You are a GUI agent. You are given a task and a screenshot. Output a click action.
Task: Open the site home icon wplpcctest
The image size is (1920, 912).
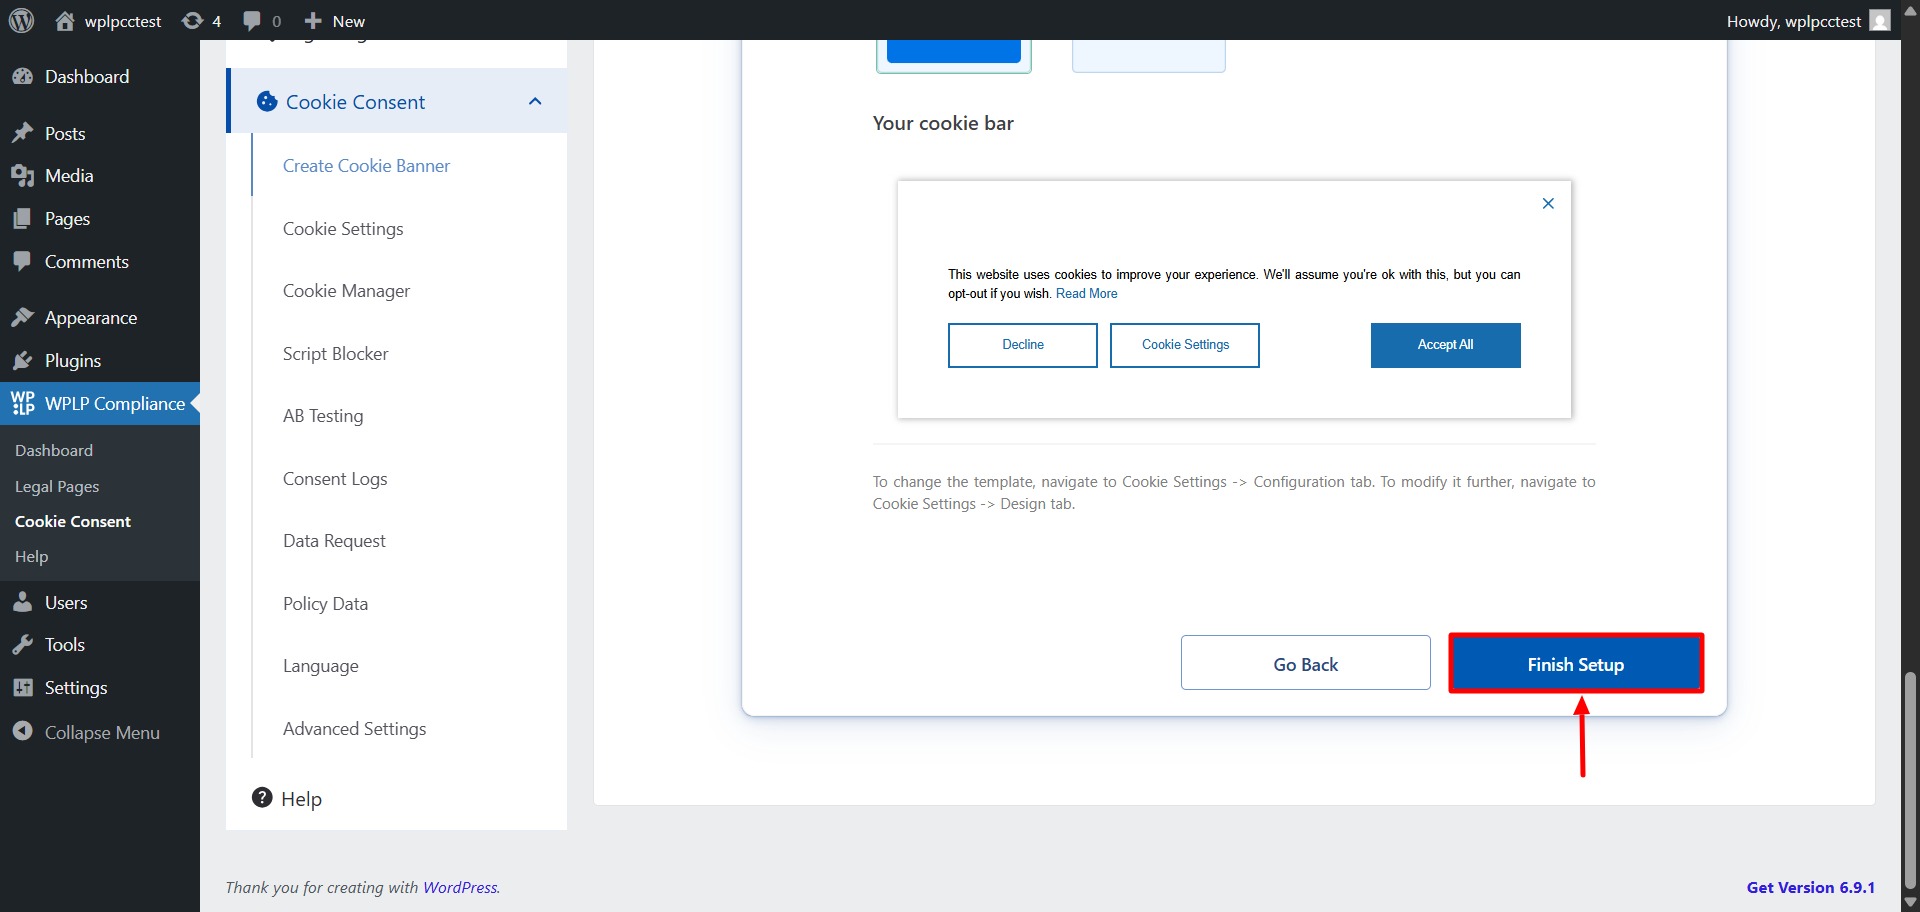coord(65,21)
